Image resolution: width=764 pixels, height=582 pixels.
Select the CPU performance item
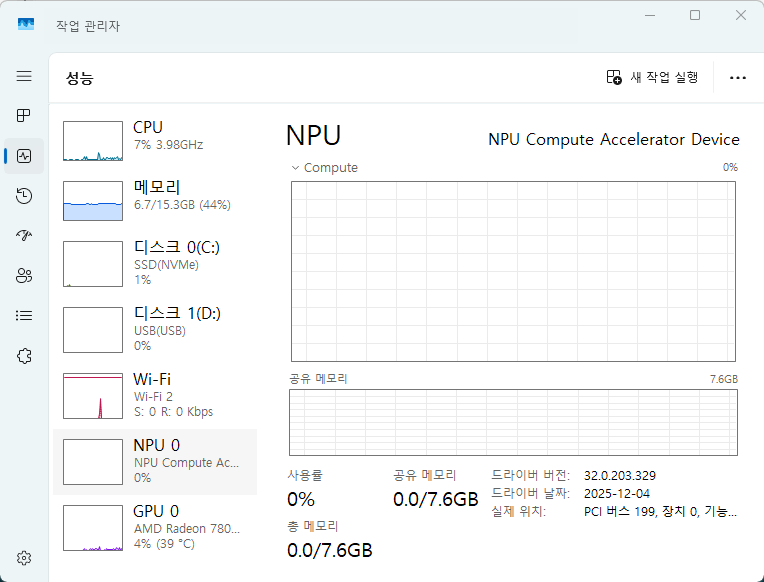(x=155, y=141)
